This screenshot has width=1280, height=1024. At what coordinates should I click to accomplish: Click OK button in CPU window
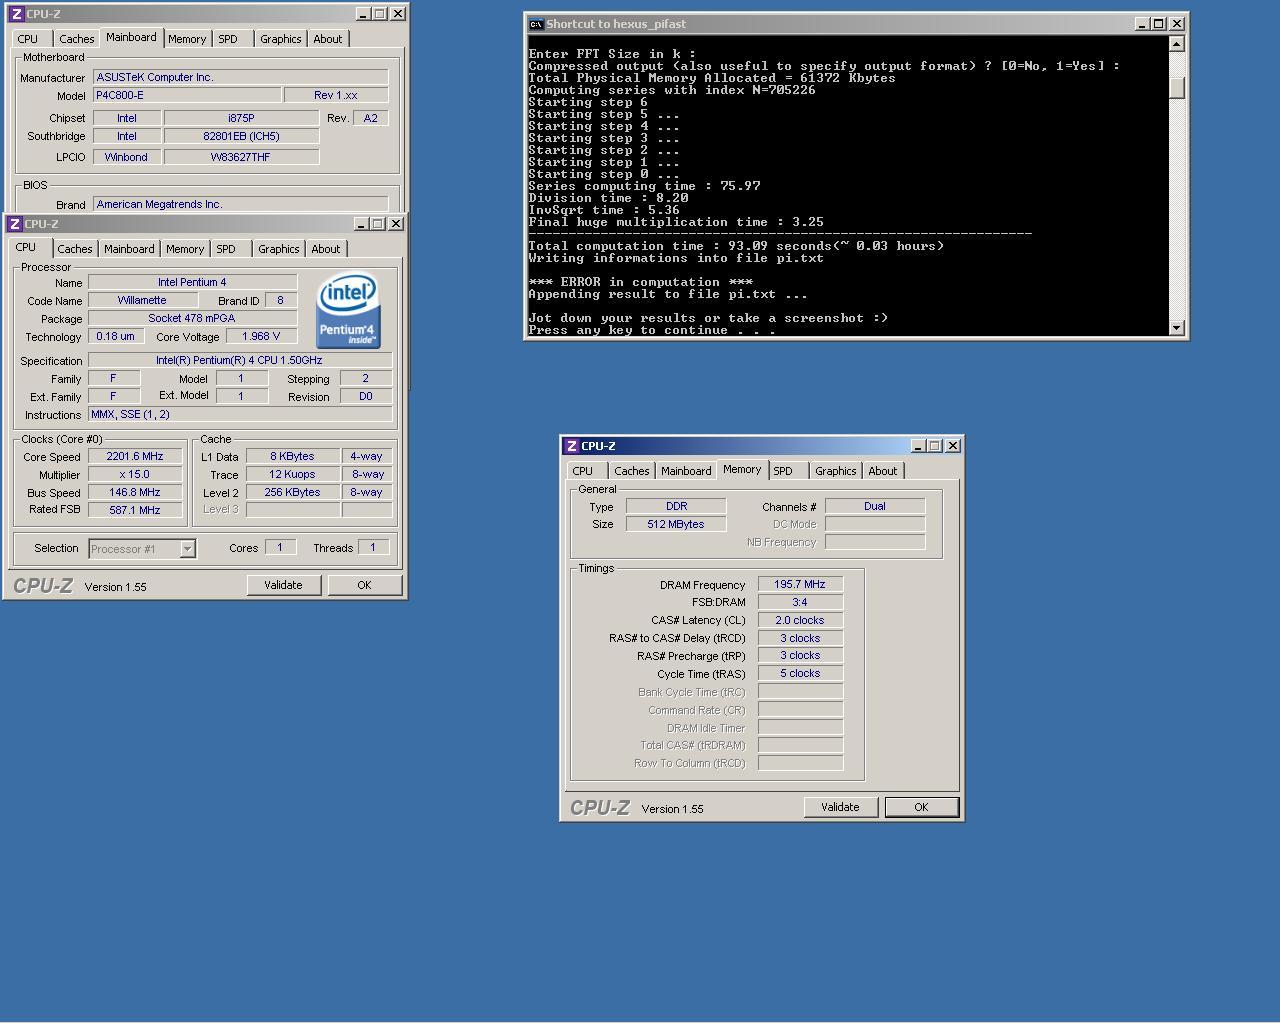[364, 585]
